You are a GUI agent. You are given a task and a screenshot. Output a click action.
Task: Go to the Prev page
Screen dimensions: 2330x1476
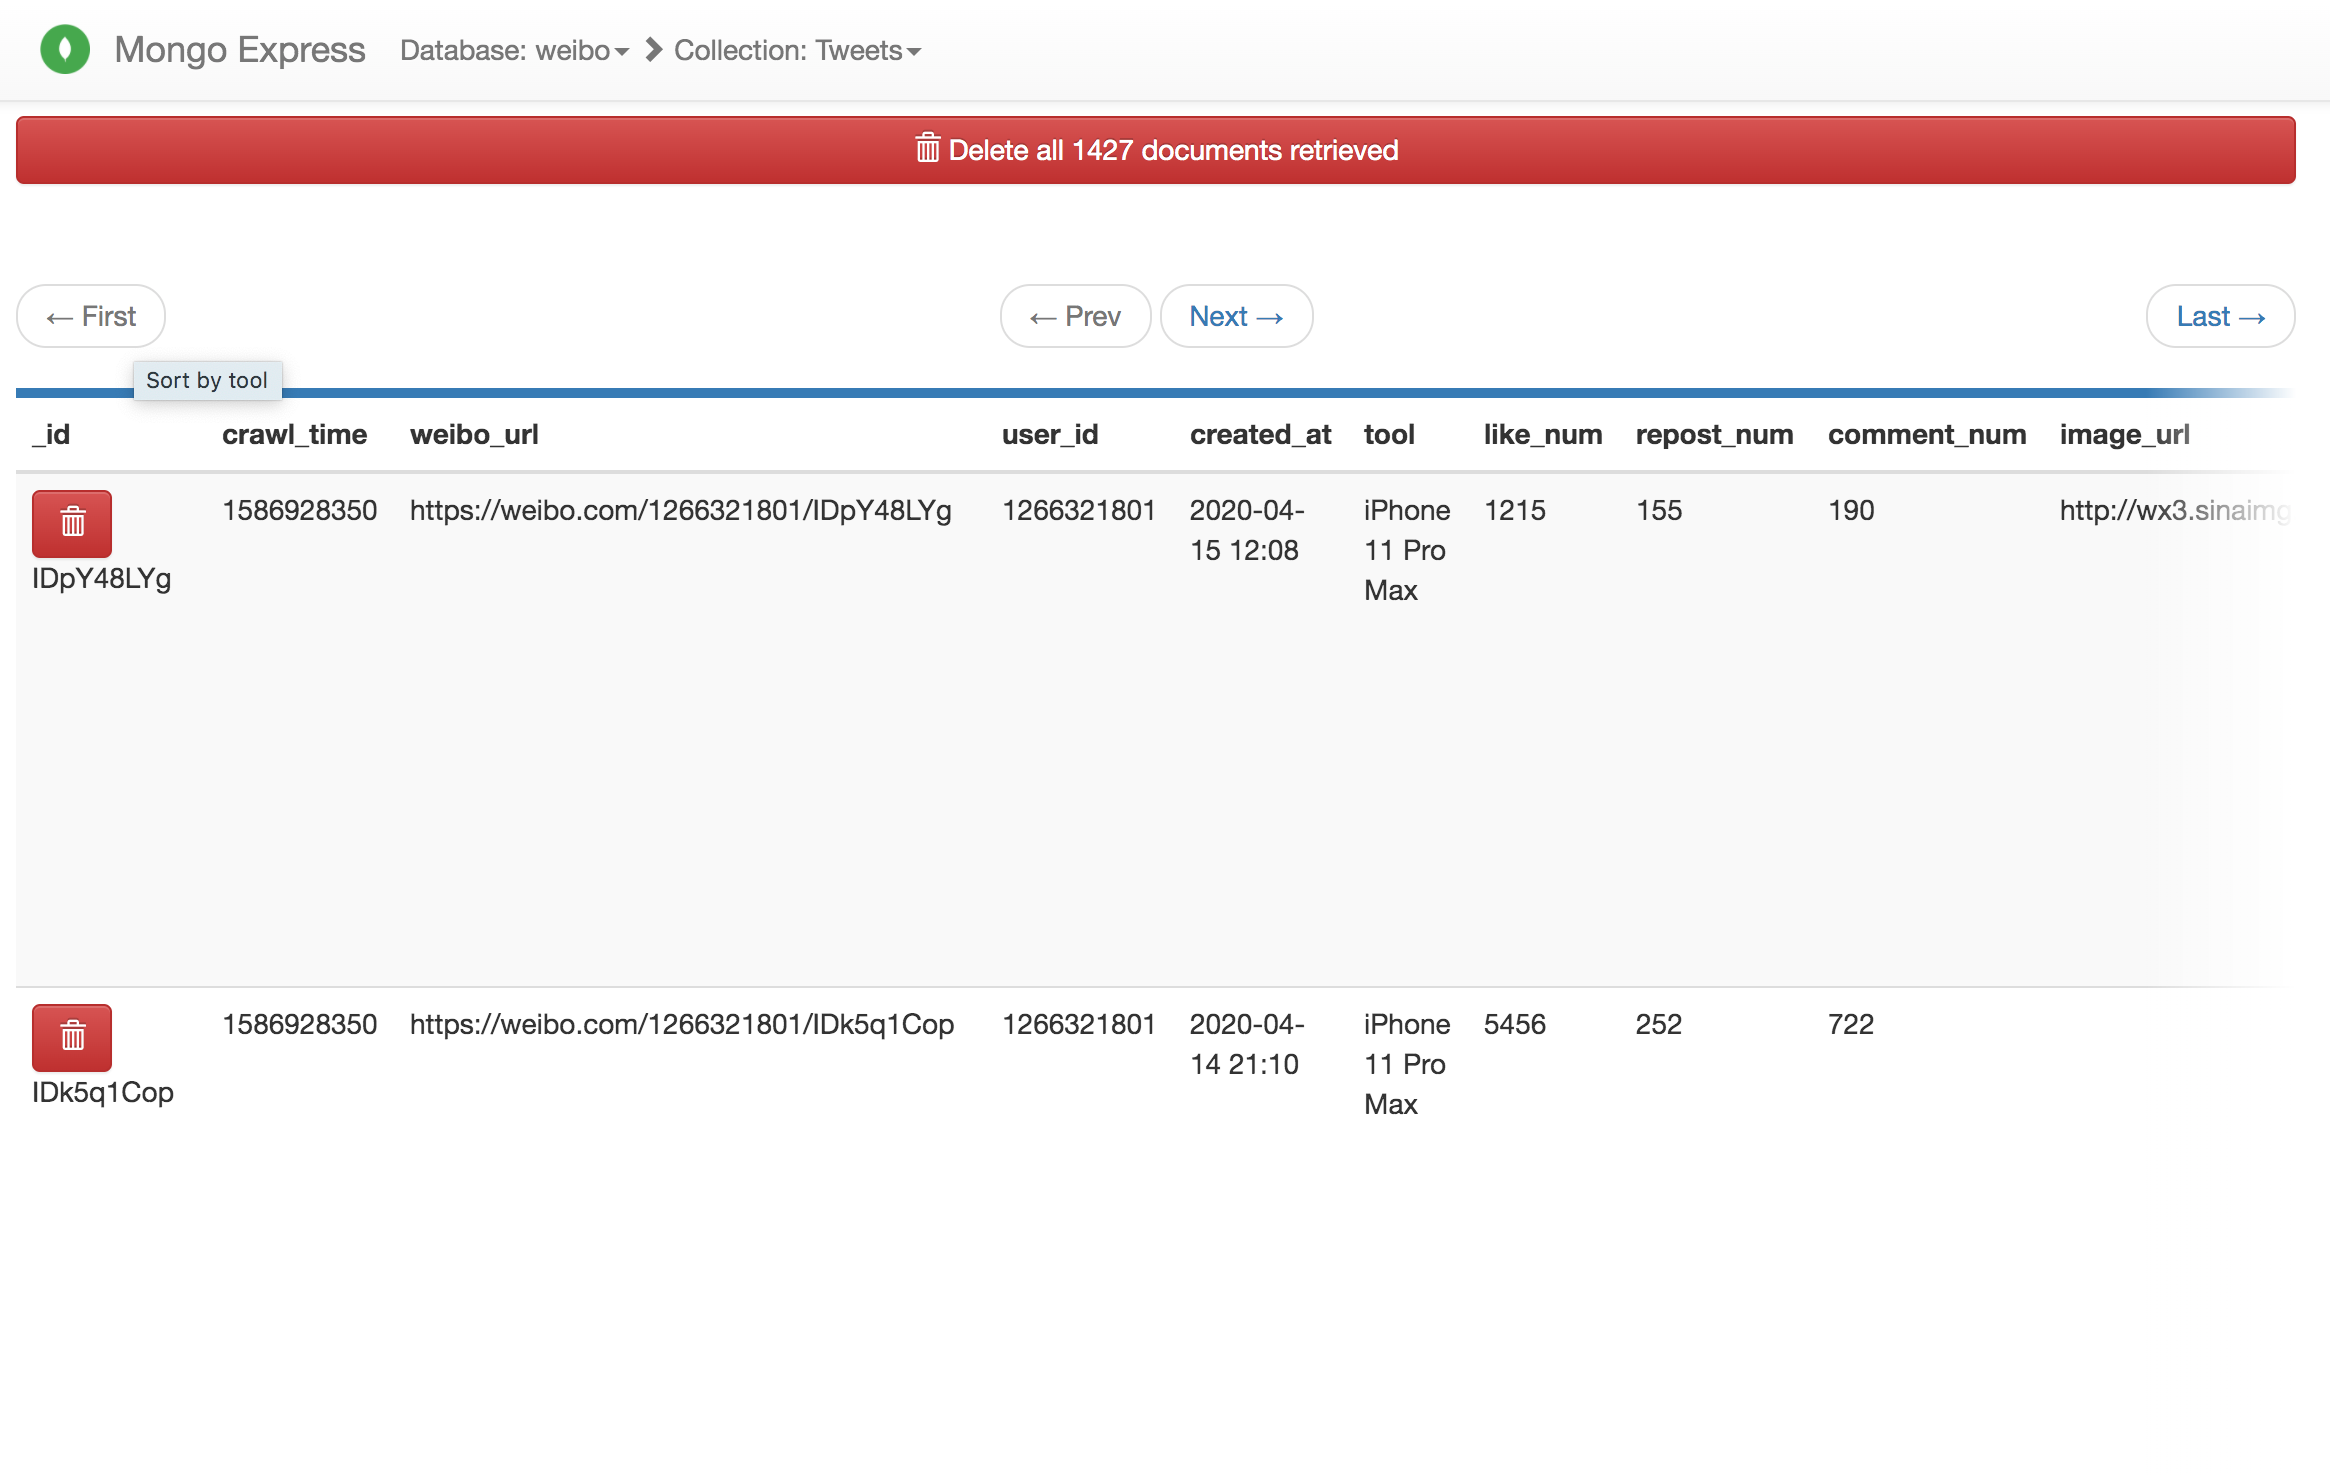1075,316
